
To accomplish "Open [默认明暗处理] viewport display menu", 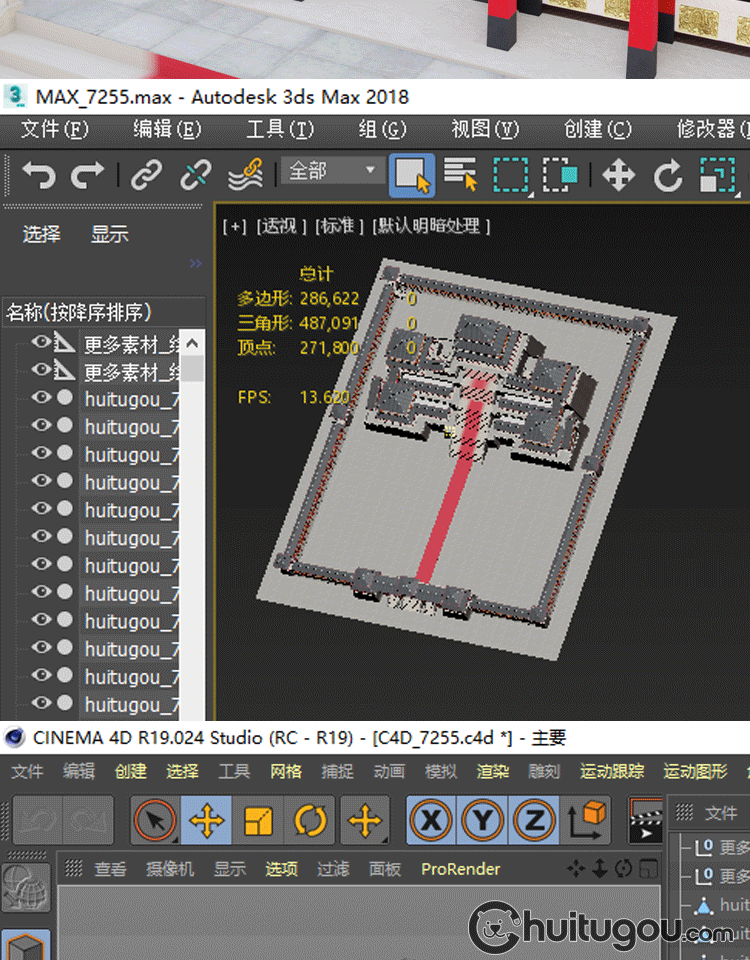I will pos(432,227).
